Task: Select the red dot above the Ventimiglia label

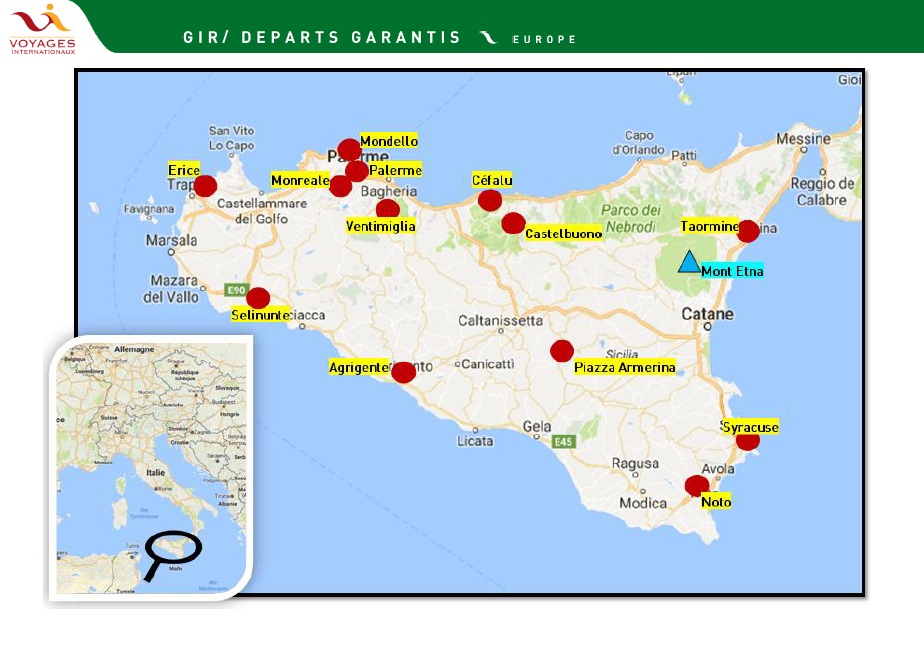Action: 388,209
